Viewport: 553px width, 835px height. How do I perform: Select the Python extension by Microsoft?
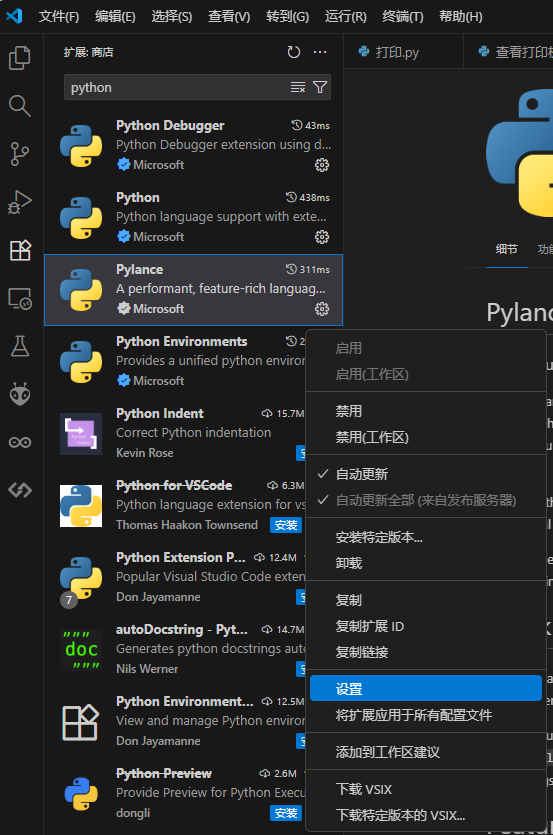pos(193,217)
